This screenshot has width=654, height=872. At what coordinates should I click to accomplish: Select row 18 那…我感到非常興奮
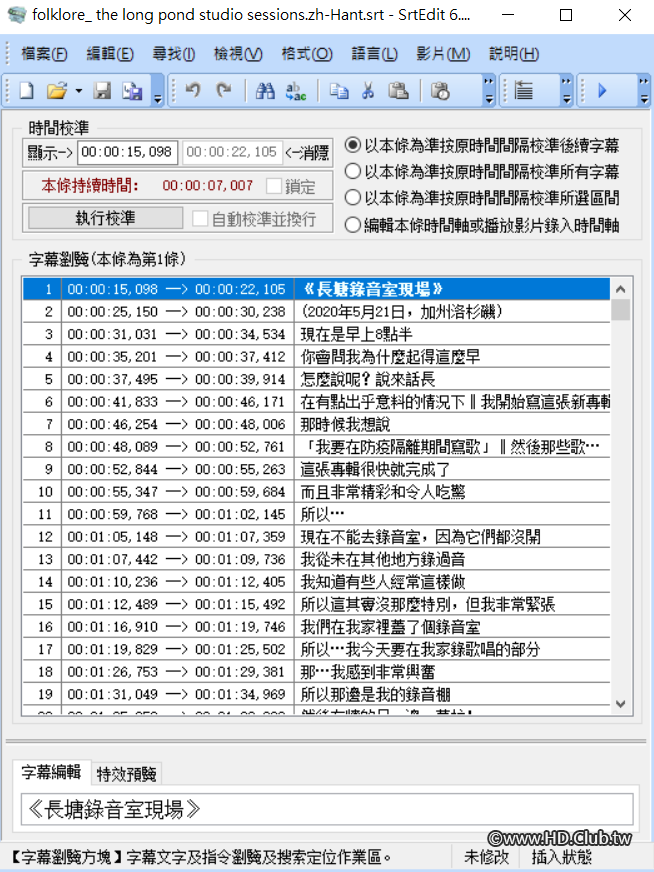316,672
